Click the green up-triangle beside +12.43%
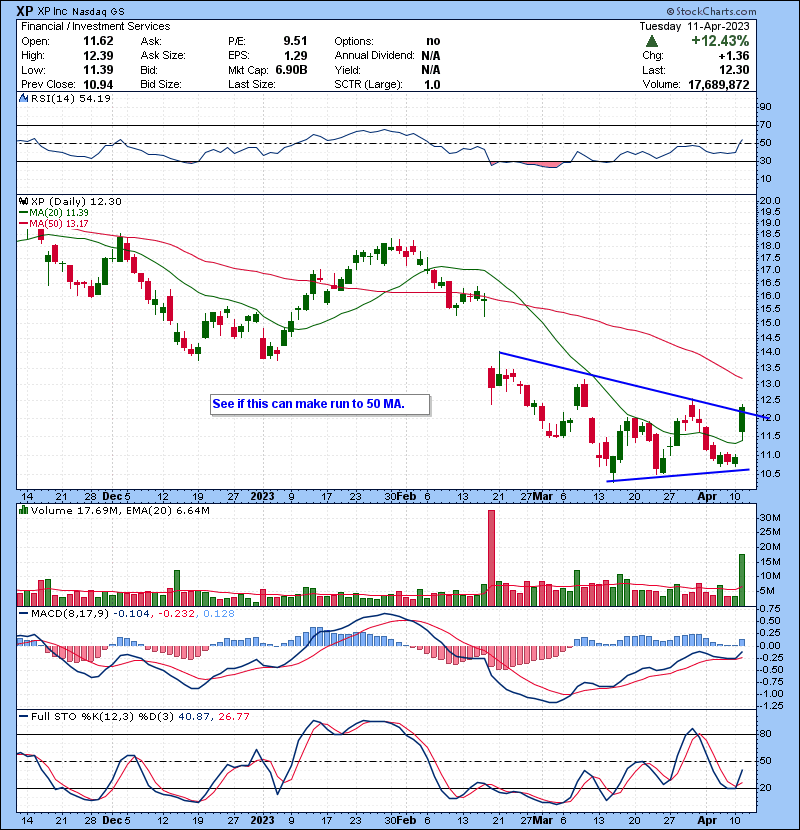800x830 pixels. coord(652,41)
